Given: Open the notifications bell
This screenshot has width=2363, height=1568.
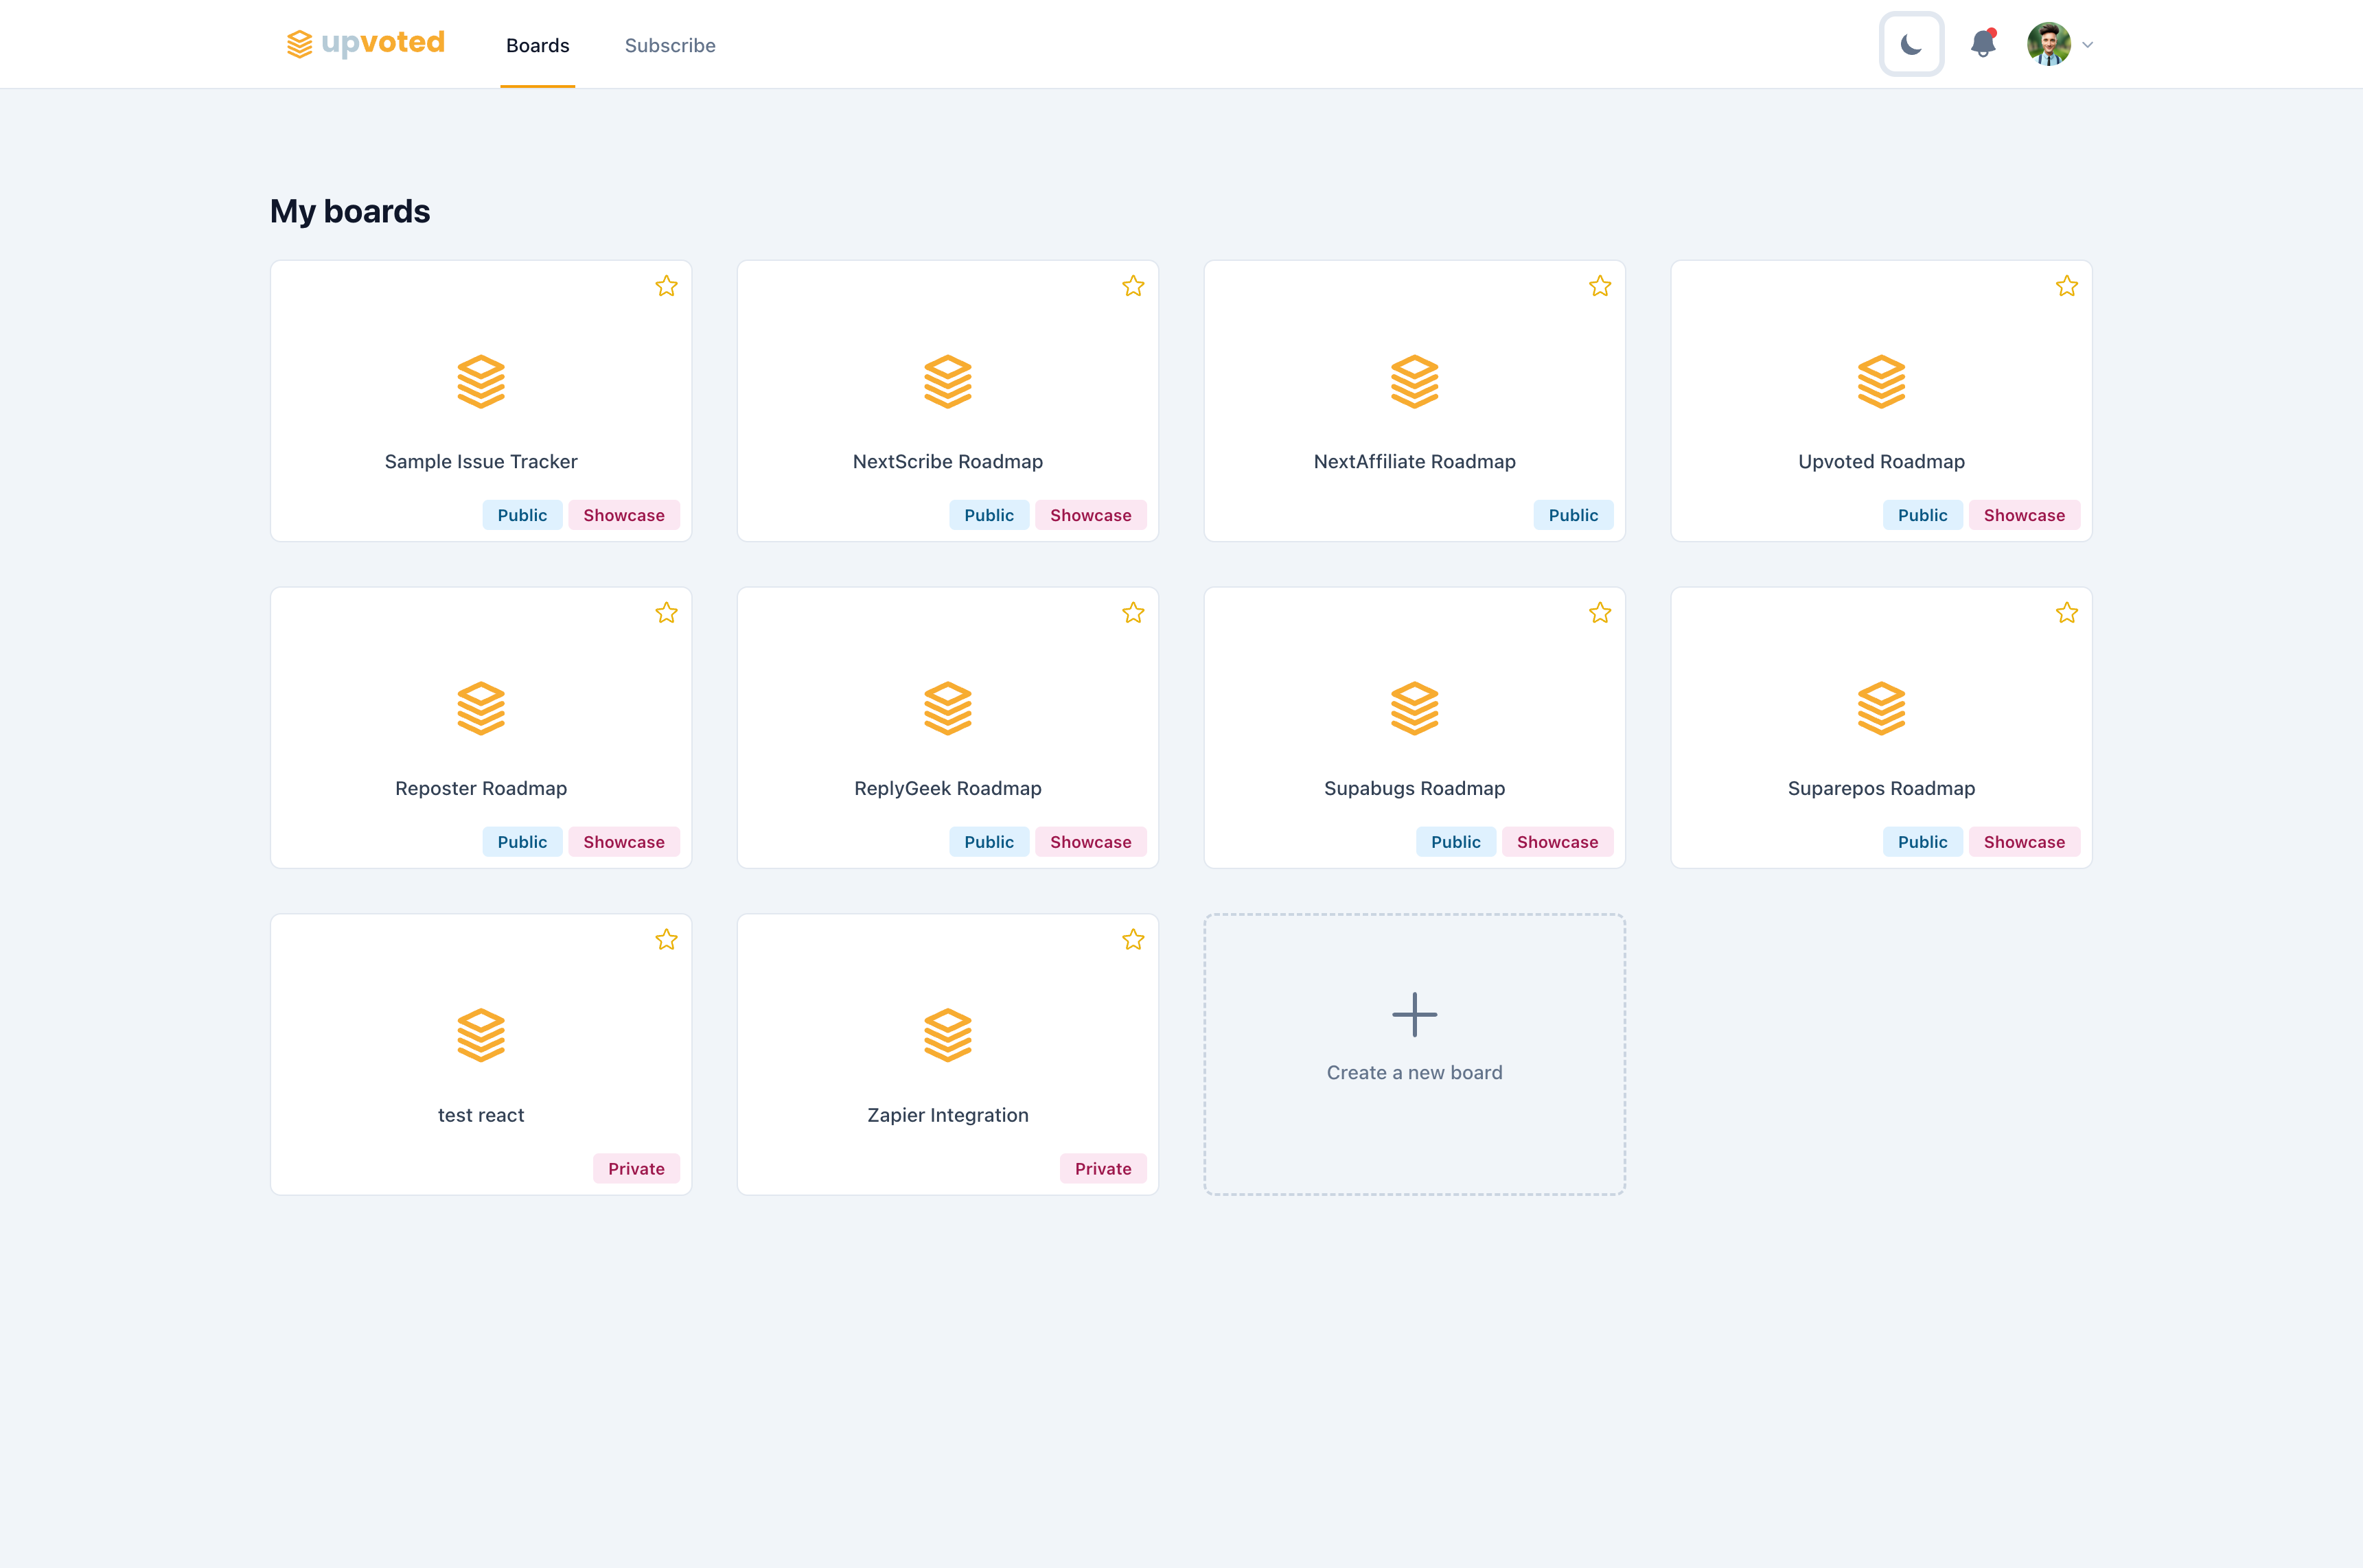Looking at the screenshot, I should (1982, 44).
